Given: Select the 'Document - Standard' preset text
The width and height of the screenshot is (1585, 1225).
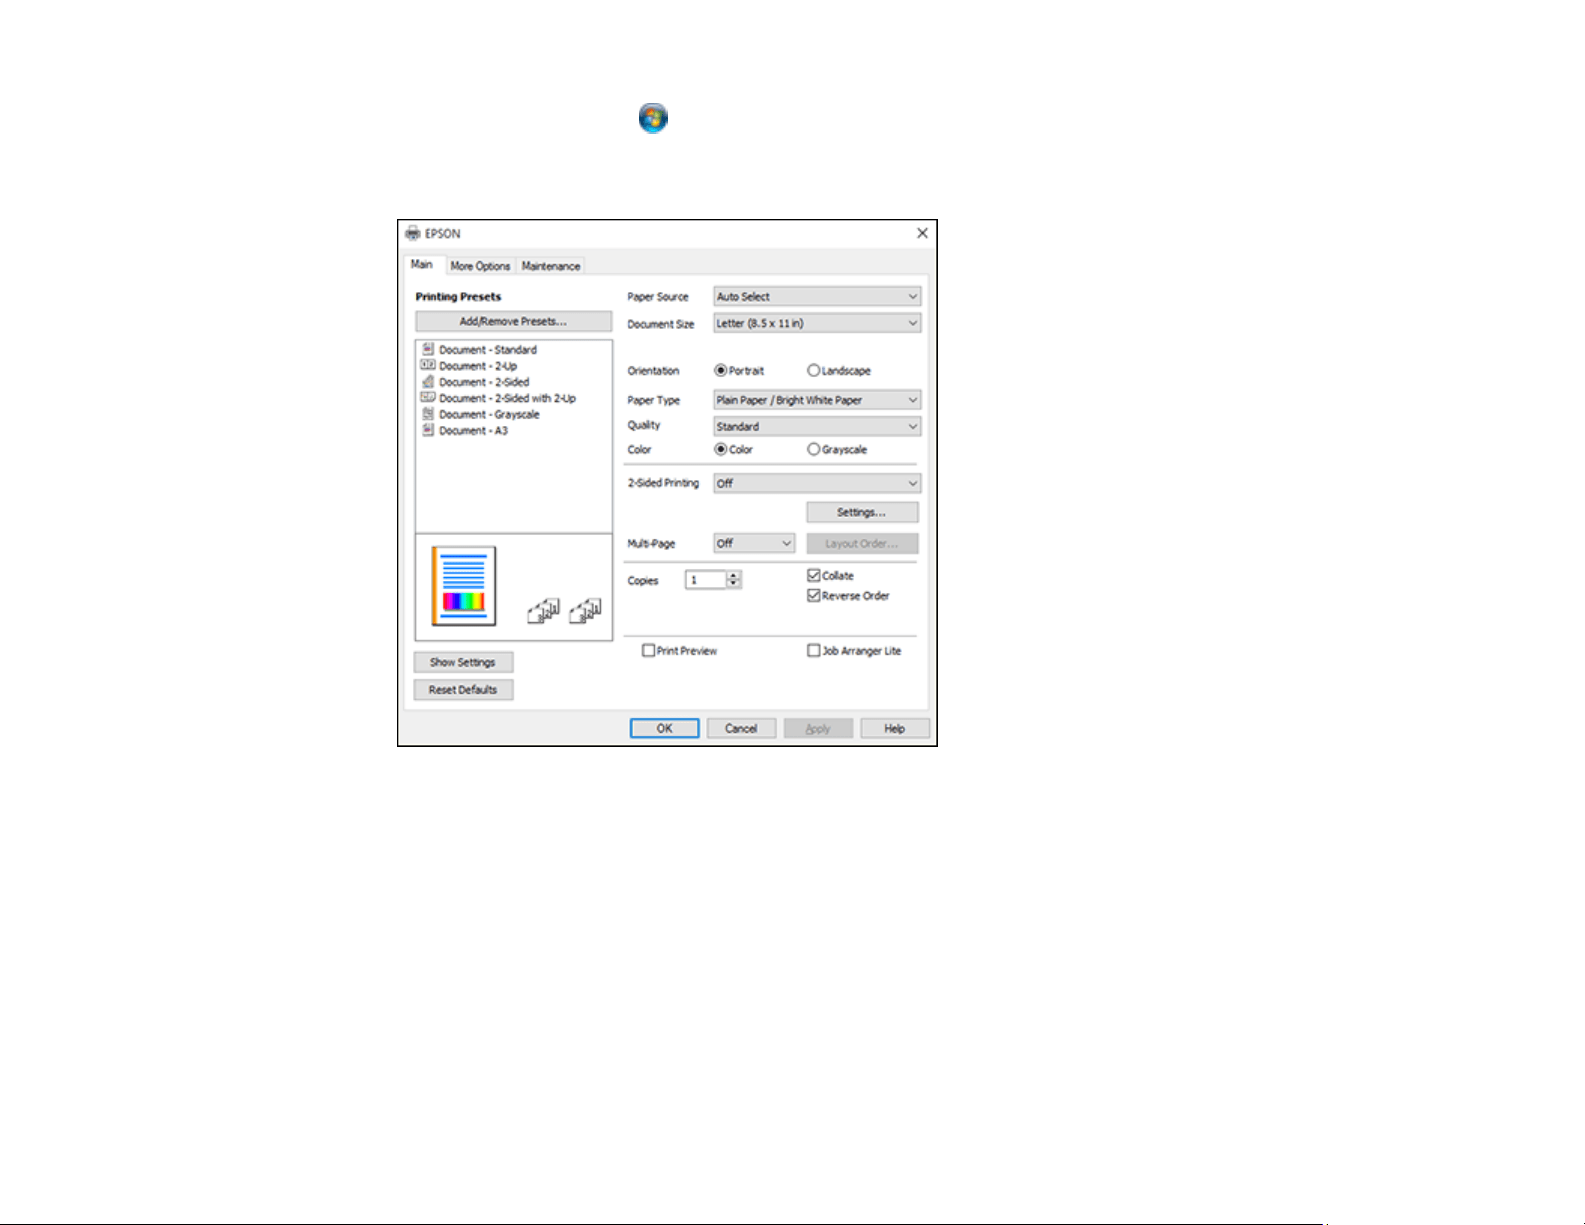Looking at the screenshot, I should [488, 350].
